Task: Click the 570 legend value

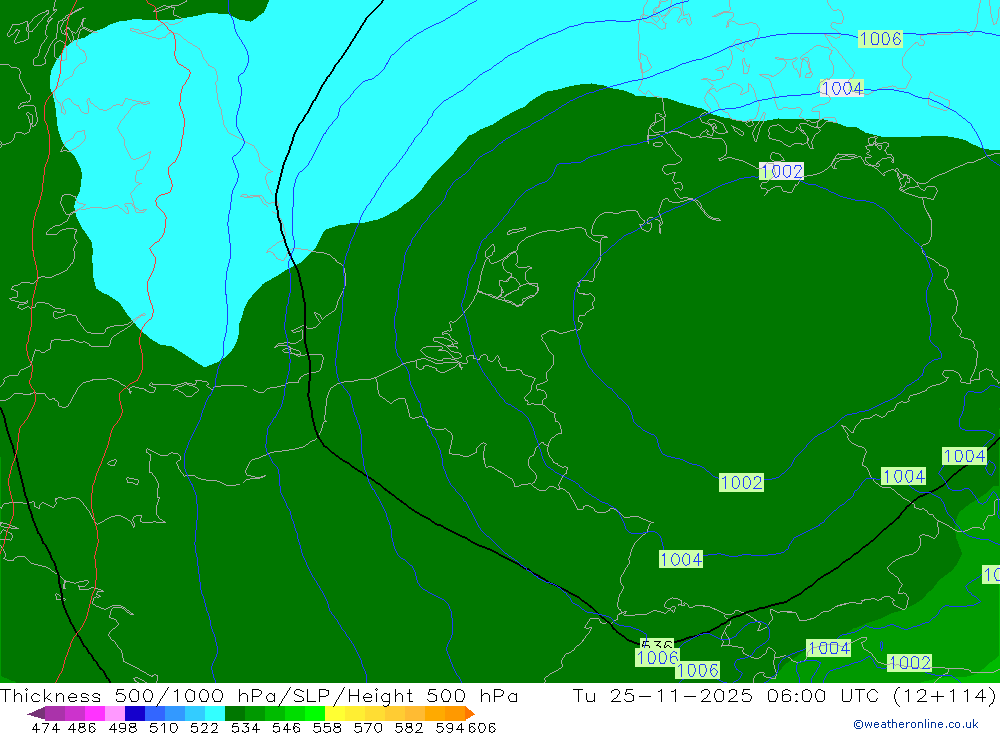Action: coord(367,727)
